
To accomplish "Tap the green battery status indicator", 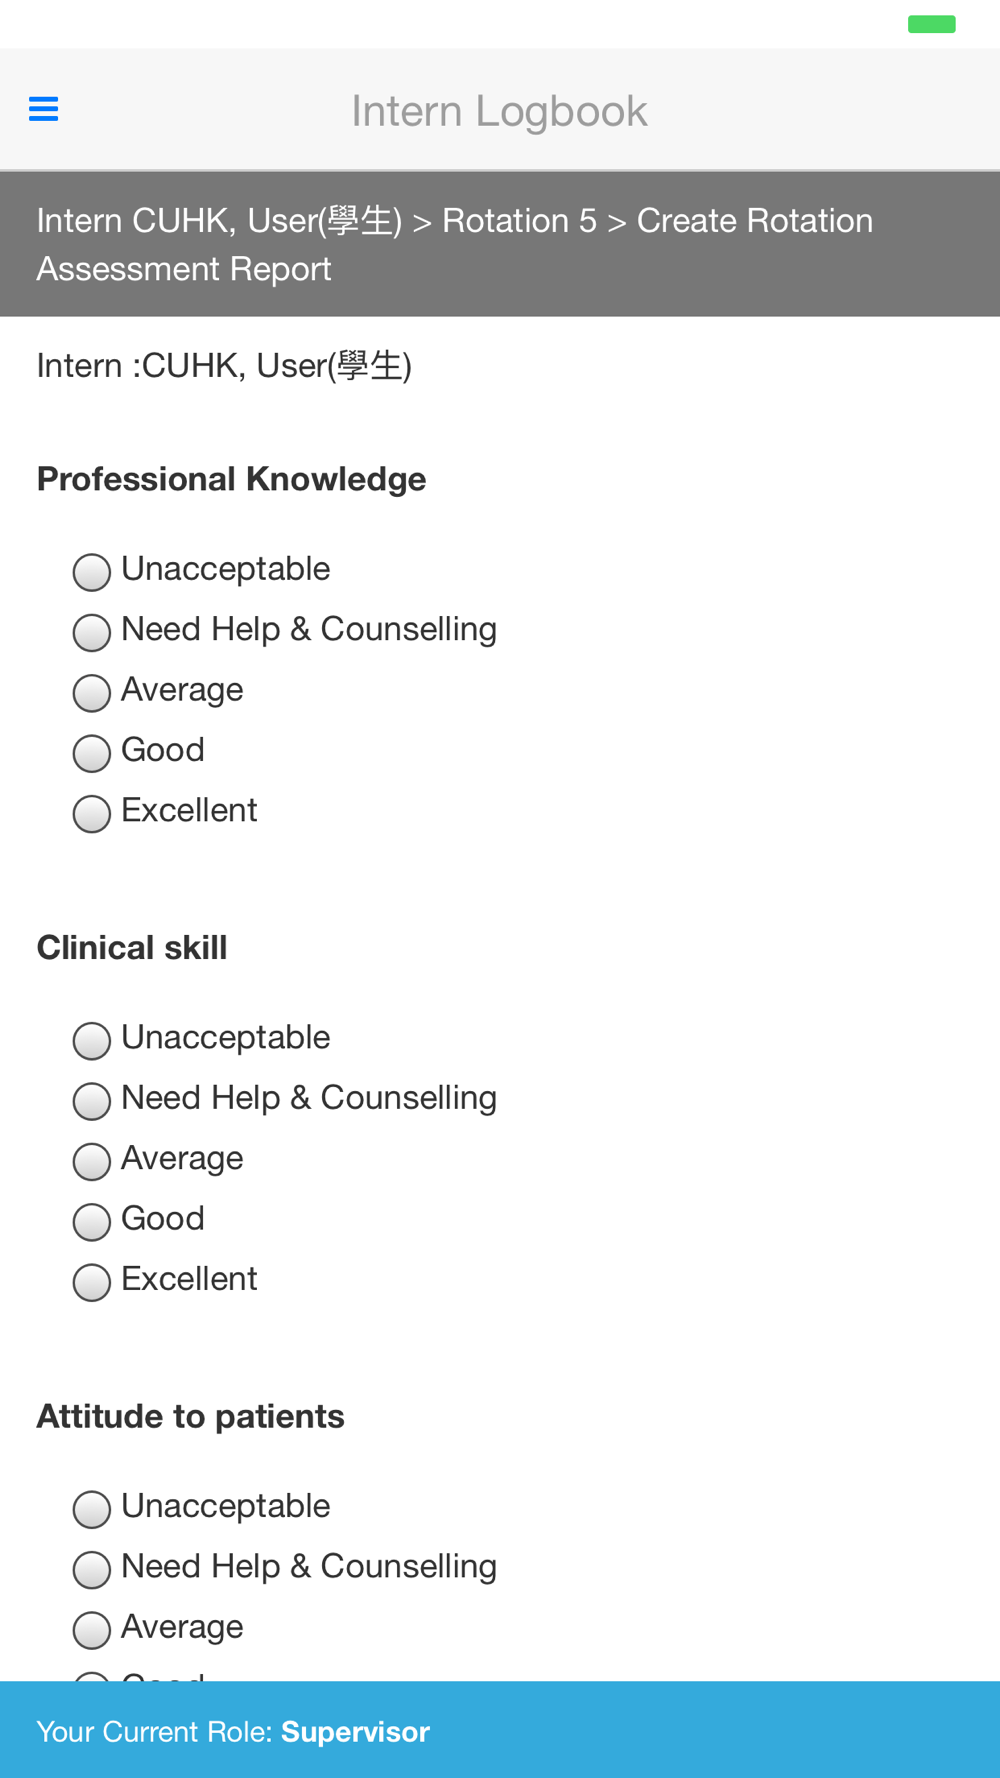I will point(931,24).
